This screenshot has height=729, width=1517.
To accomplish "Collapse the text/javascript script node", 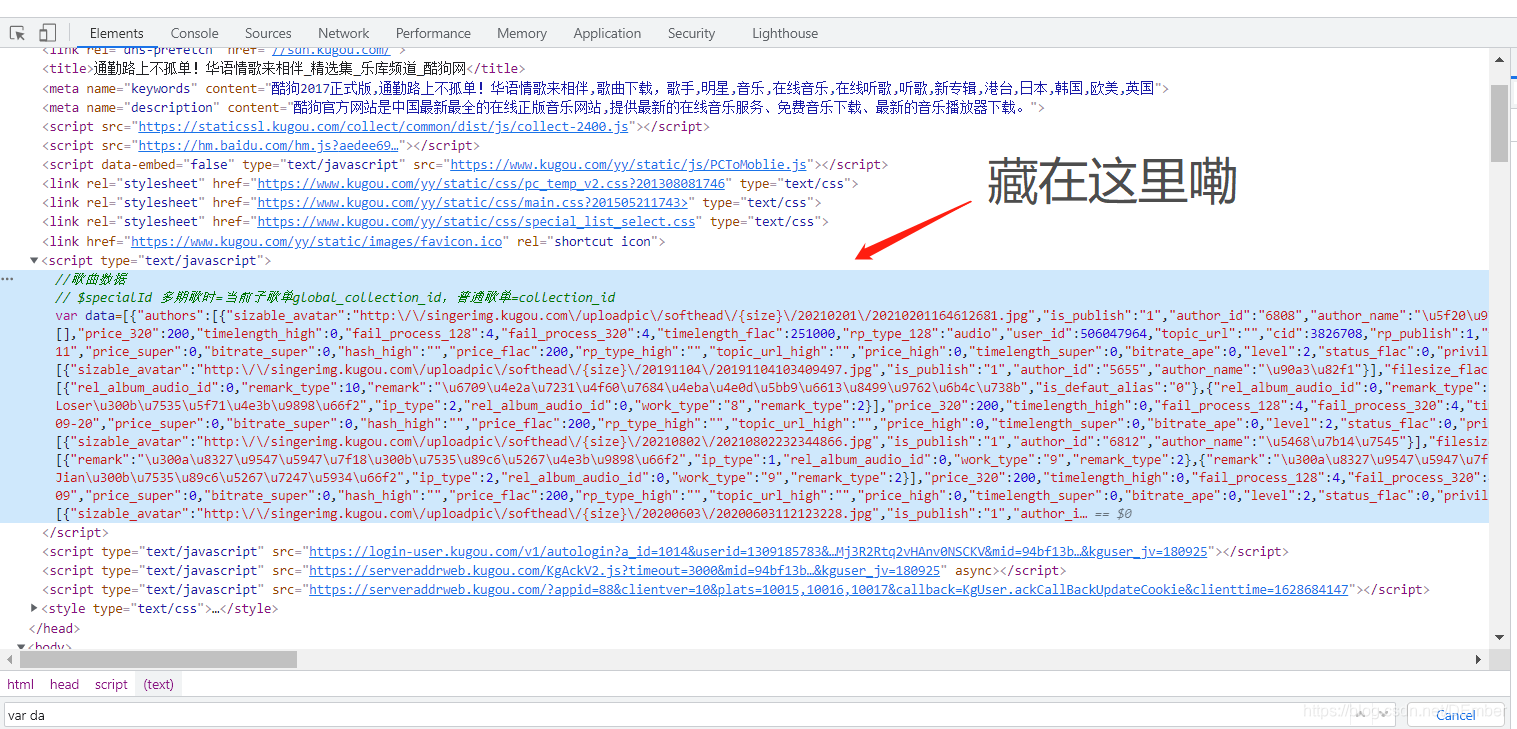I will pyautogui.click(x=35, y=260).
